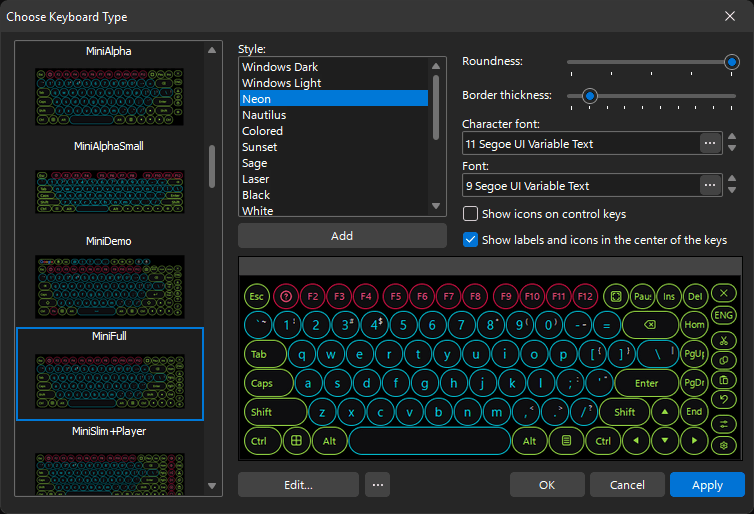Screen dimensions: 754x514
Task: Click the Del key in keyboard preview
Action: (x=695, y=296)
